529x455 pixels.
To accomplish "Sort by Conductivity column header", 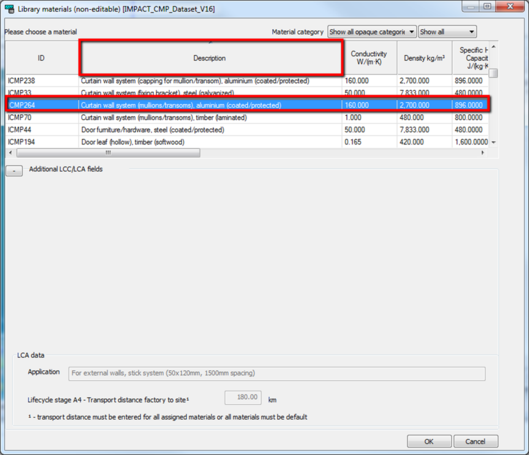I will point(369,58).
